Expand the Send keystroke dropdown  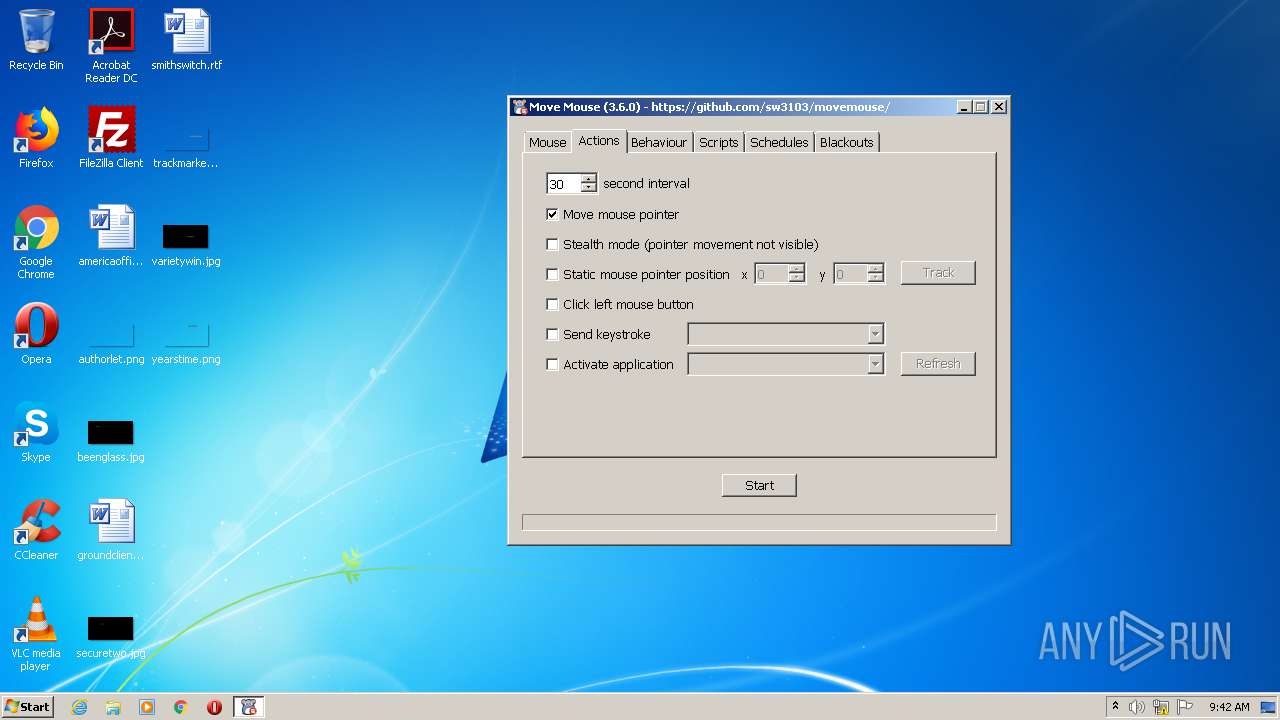(x=875, y=334)
